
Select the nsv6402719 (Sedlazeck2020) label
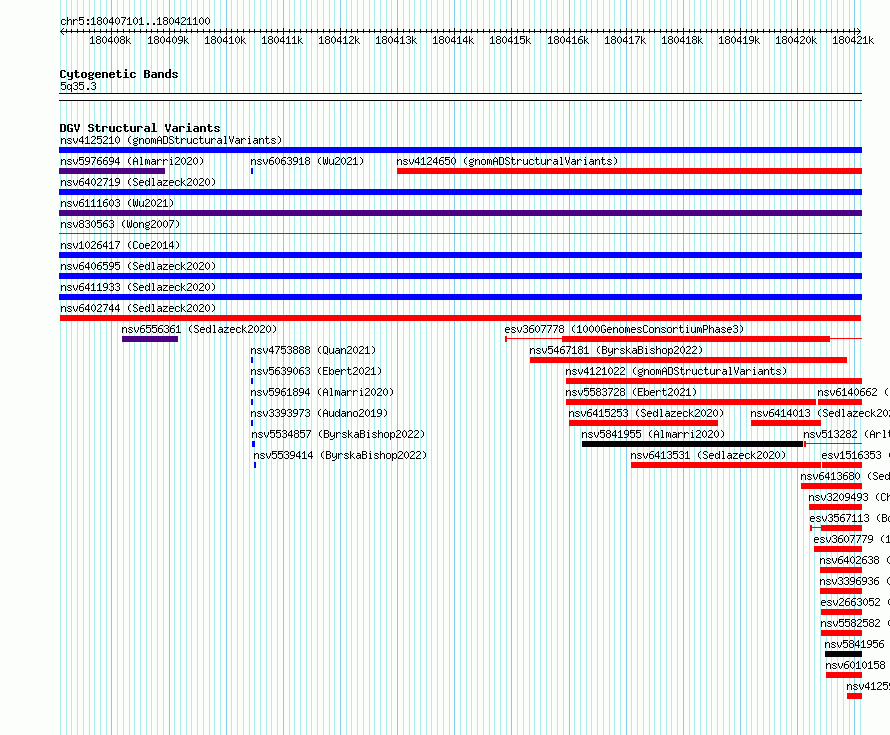click(138, 182)
